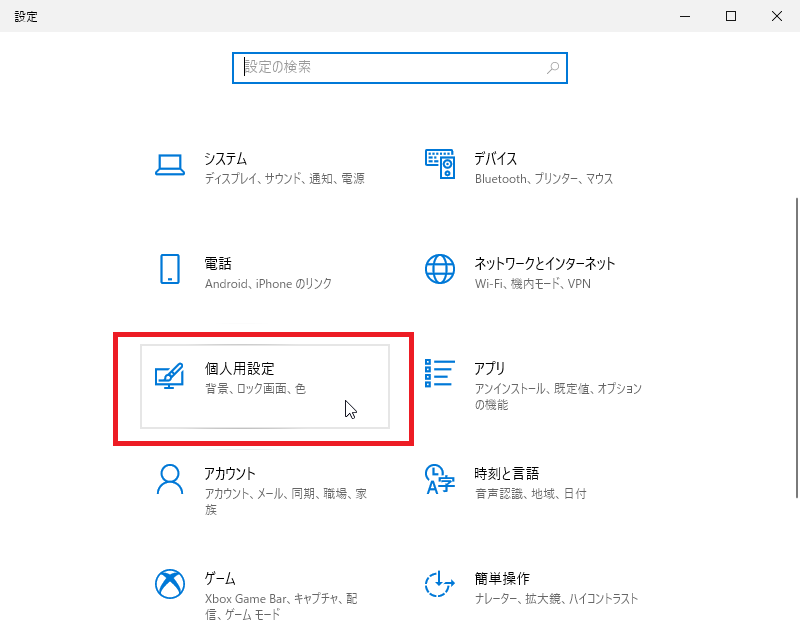Click the Apps list icon
800x632 pixels.
pyautogui.click(x=439, y=374)
